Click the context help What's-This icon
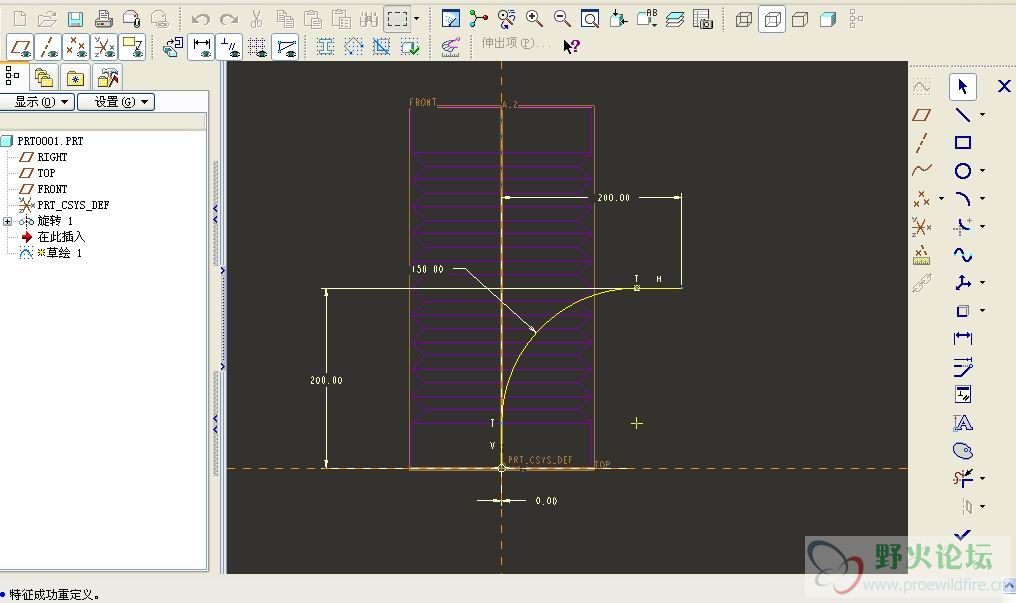The height and width of the screenshot is (603, 1016). point(572,46)
